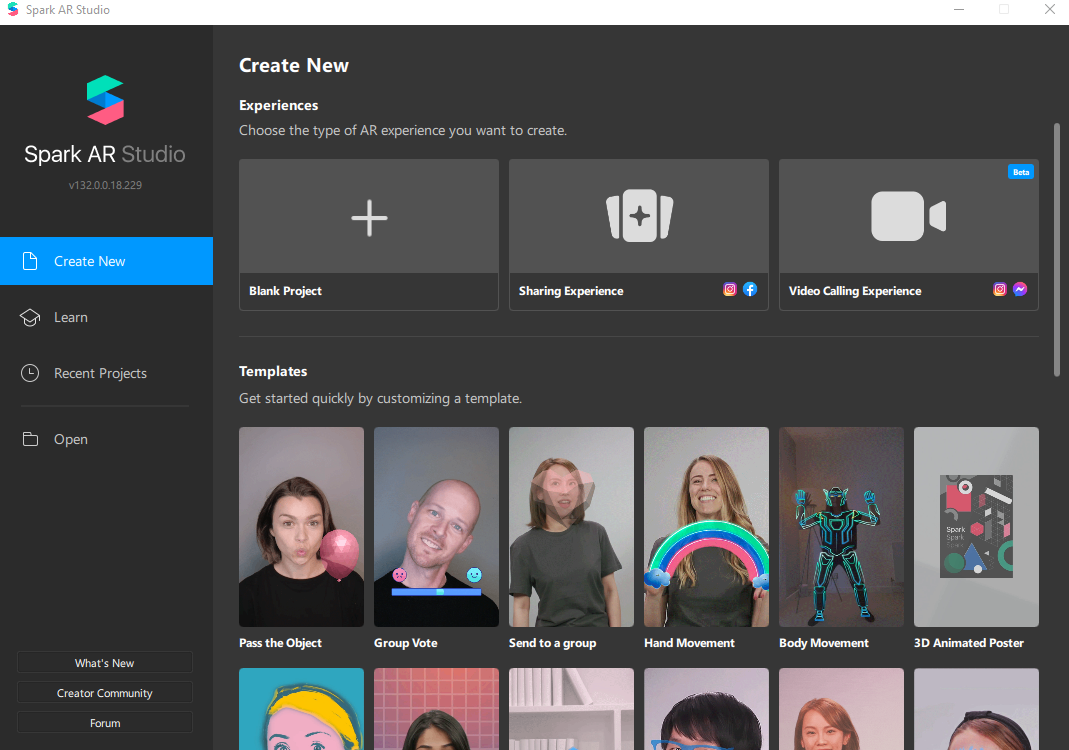Image resolution: width=1069 pixels, height=750 pixels.
Task: Open the Pass the Object template
Action: (x=301, y=527)
